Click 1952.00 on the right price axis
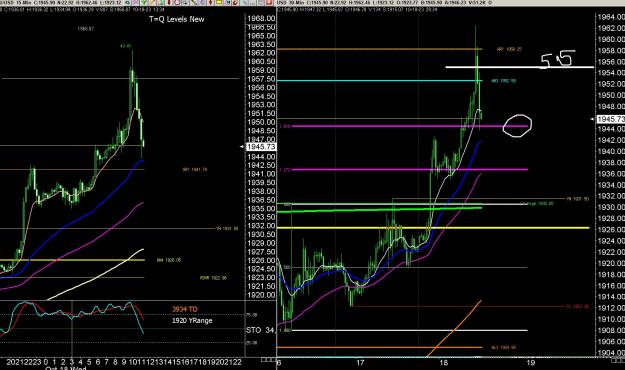Image resolution: width=625 pixels, height=370 pixels. click(x=611, y=84)
